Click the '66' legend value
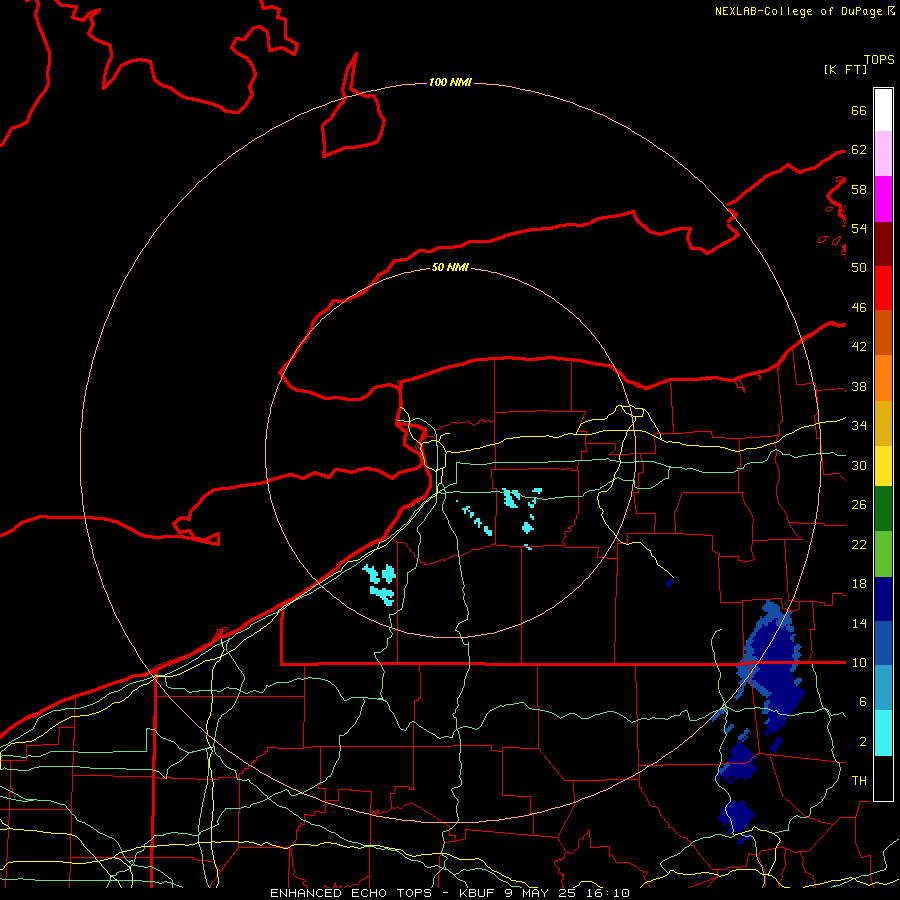 (859, 110)
